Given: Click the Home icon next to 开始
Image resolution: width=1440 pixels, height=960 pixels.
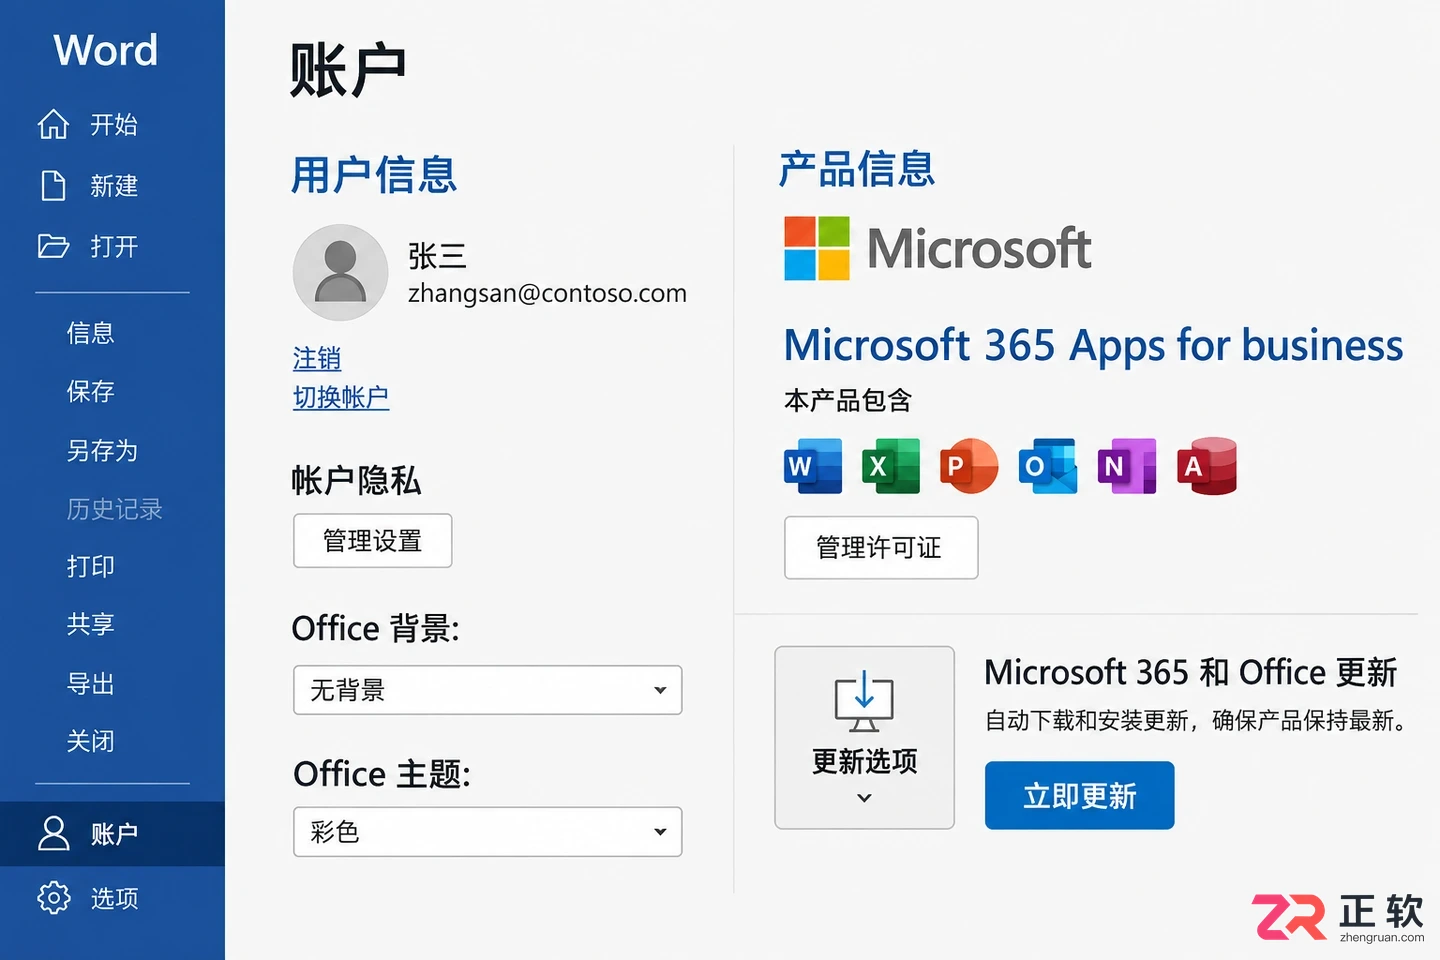Looking at the screenshot, I should [x=53, y=124].
